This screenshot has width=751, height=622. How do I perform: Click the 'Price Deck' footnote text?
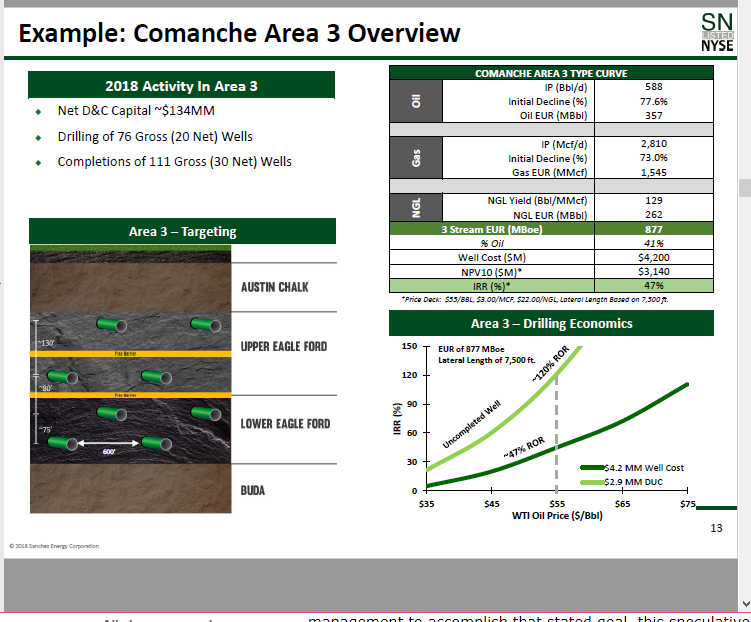coord(535,299)
